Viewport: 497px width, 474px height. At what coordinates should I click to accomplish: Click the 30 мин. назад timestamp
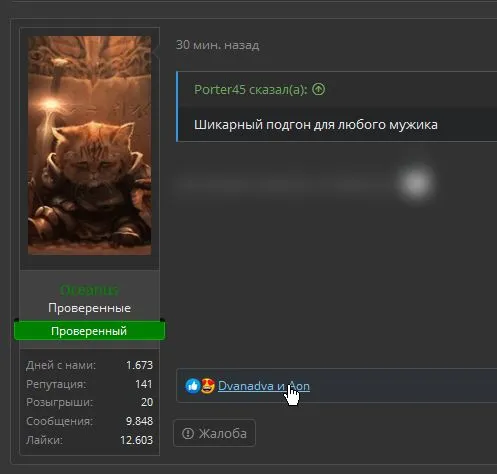pyautogui.click(x=217, y=45)
